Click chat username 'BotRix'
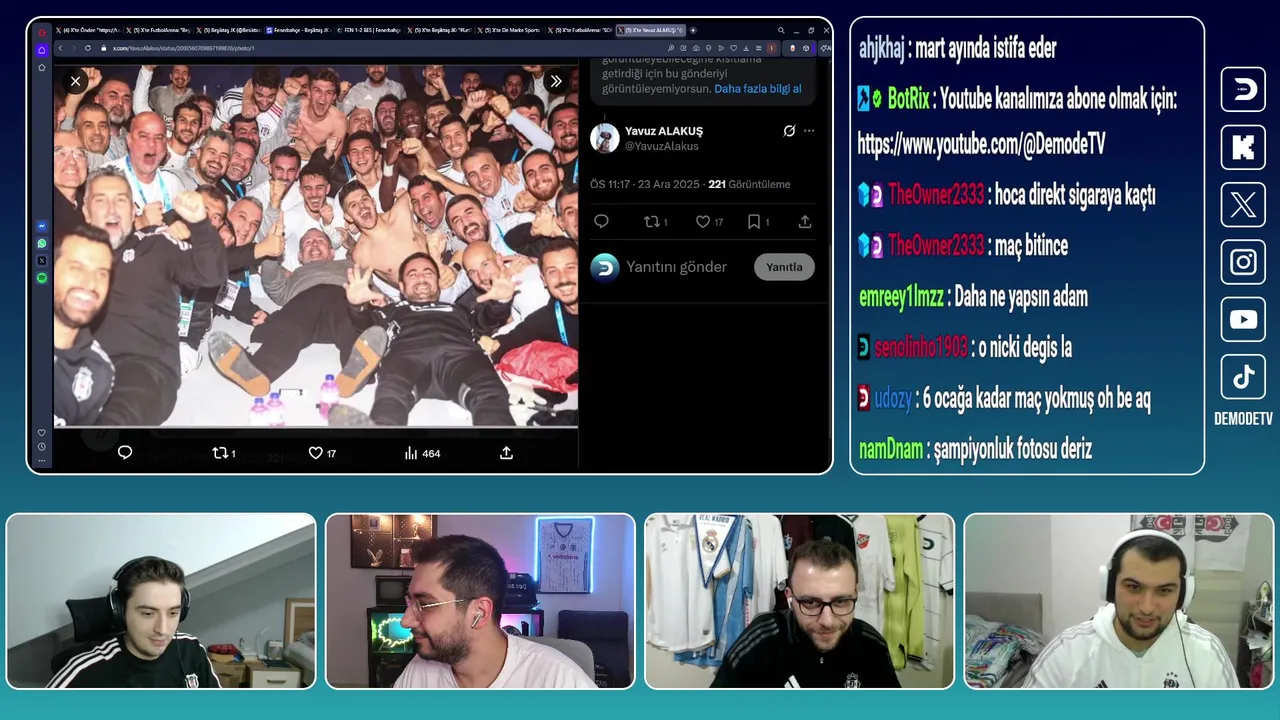The width and height of the screenshot is (1280, 720). click(908, 98)
